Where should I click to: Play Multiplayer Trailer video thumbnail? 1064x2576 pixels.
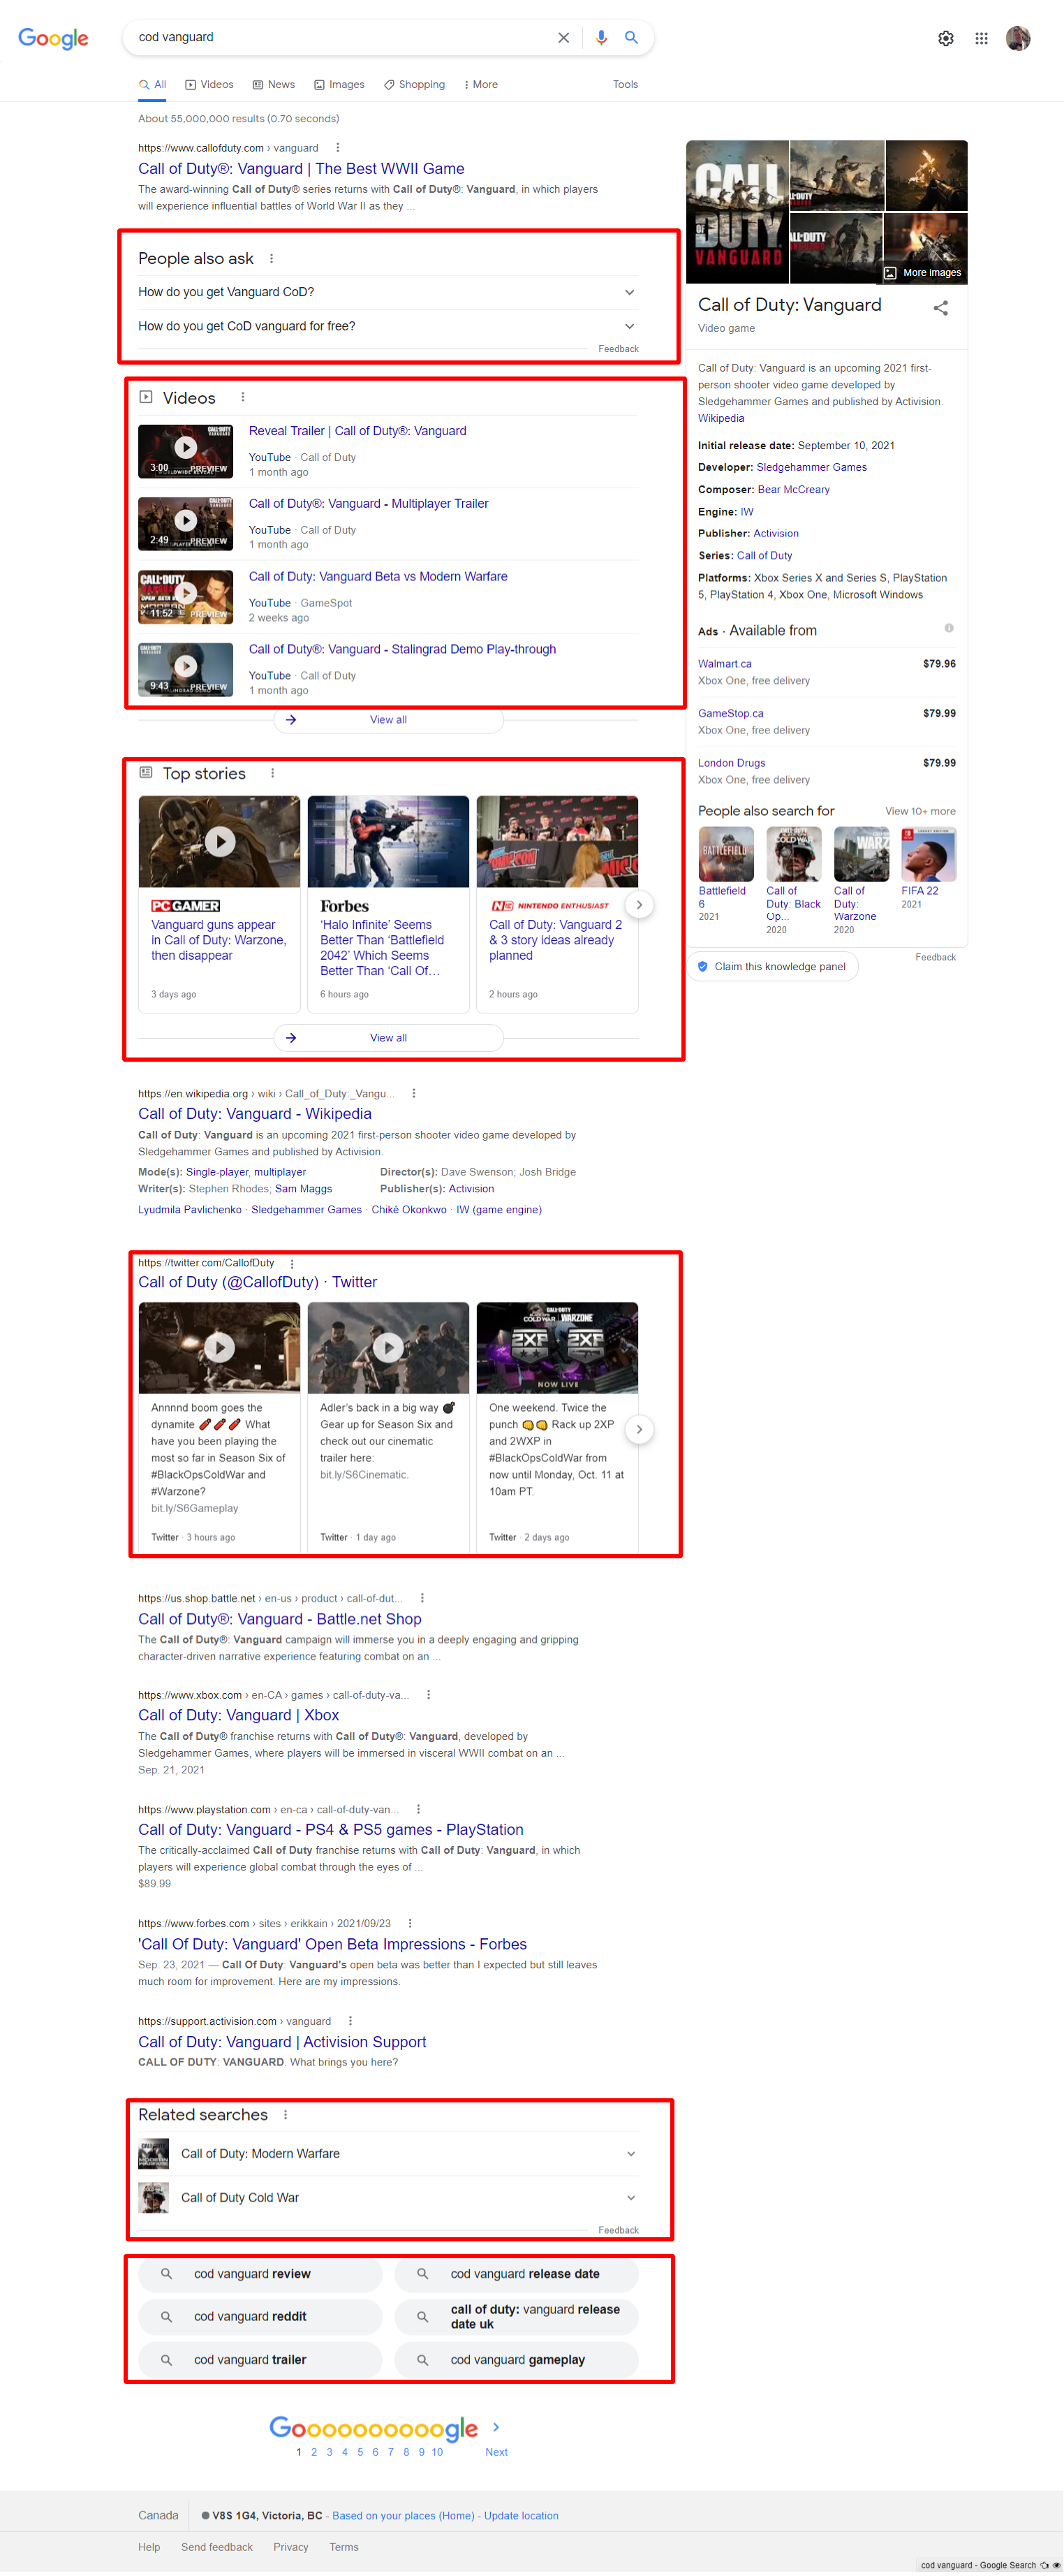[x=185, y=524]
